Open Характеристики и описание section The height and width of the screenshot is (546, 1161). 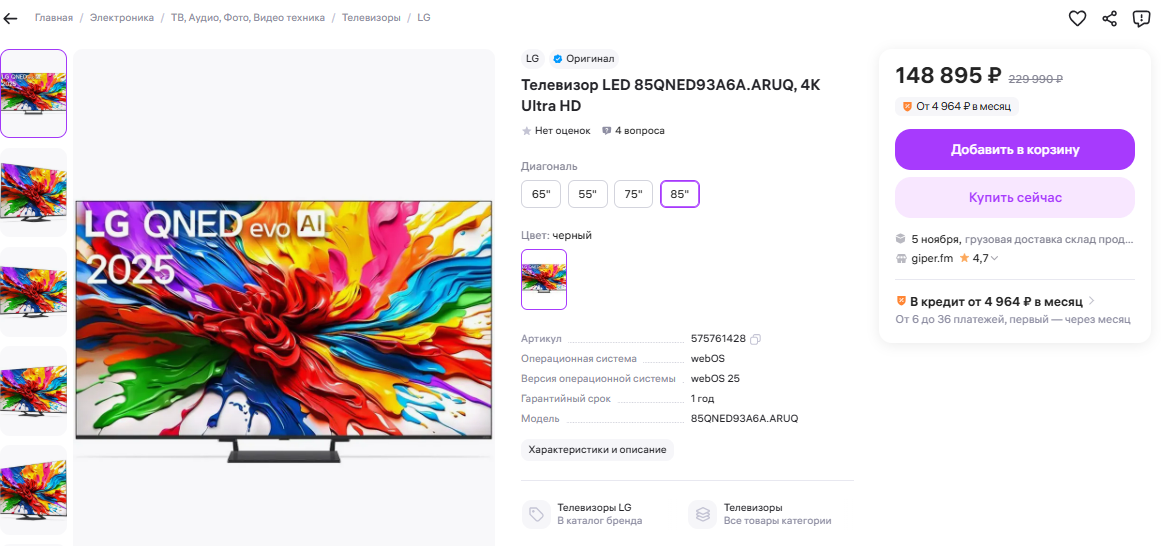pos(598,450)
